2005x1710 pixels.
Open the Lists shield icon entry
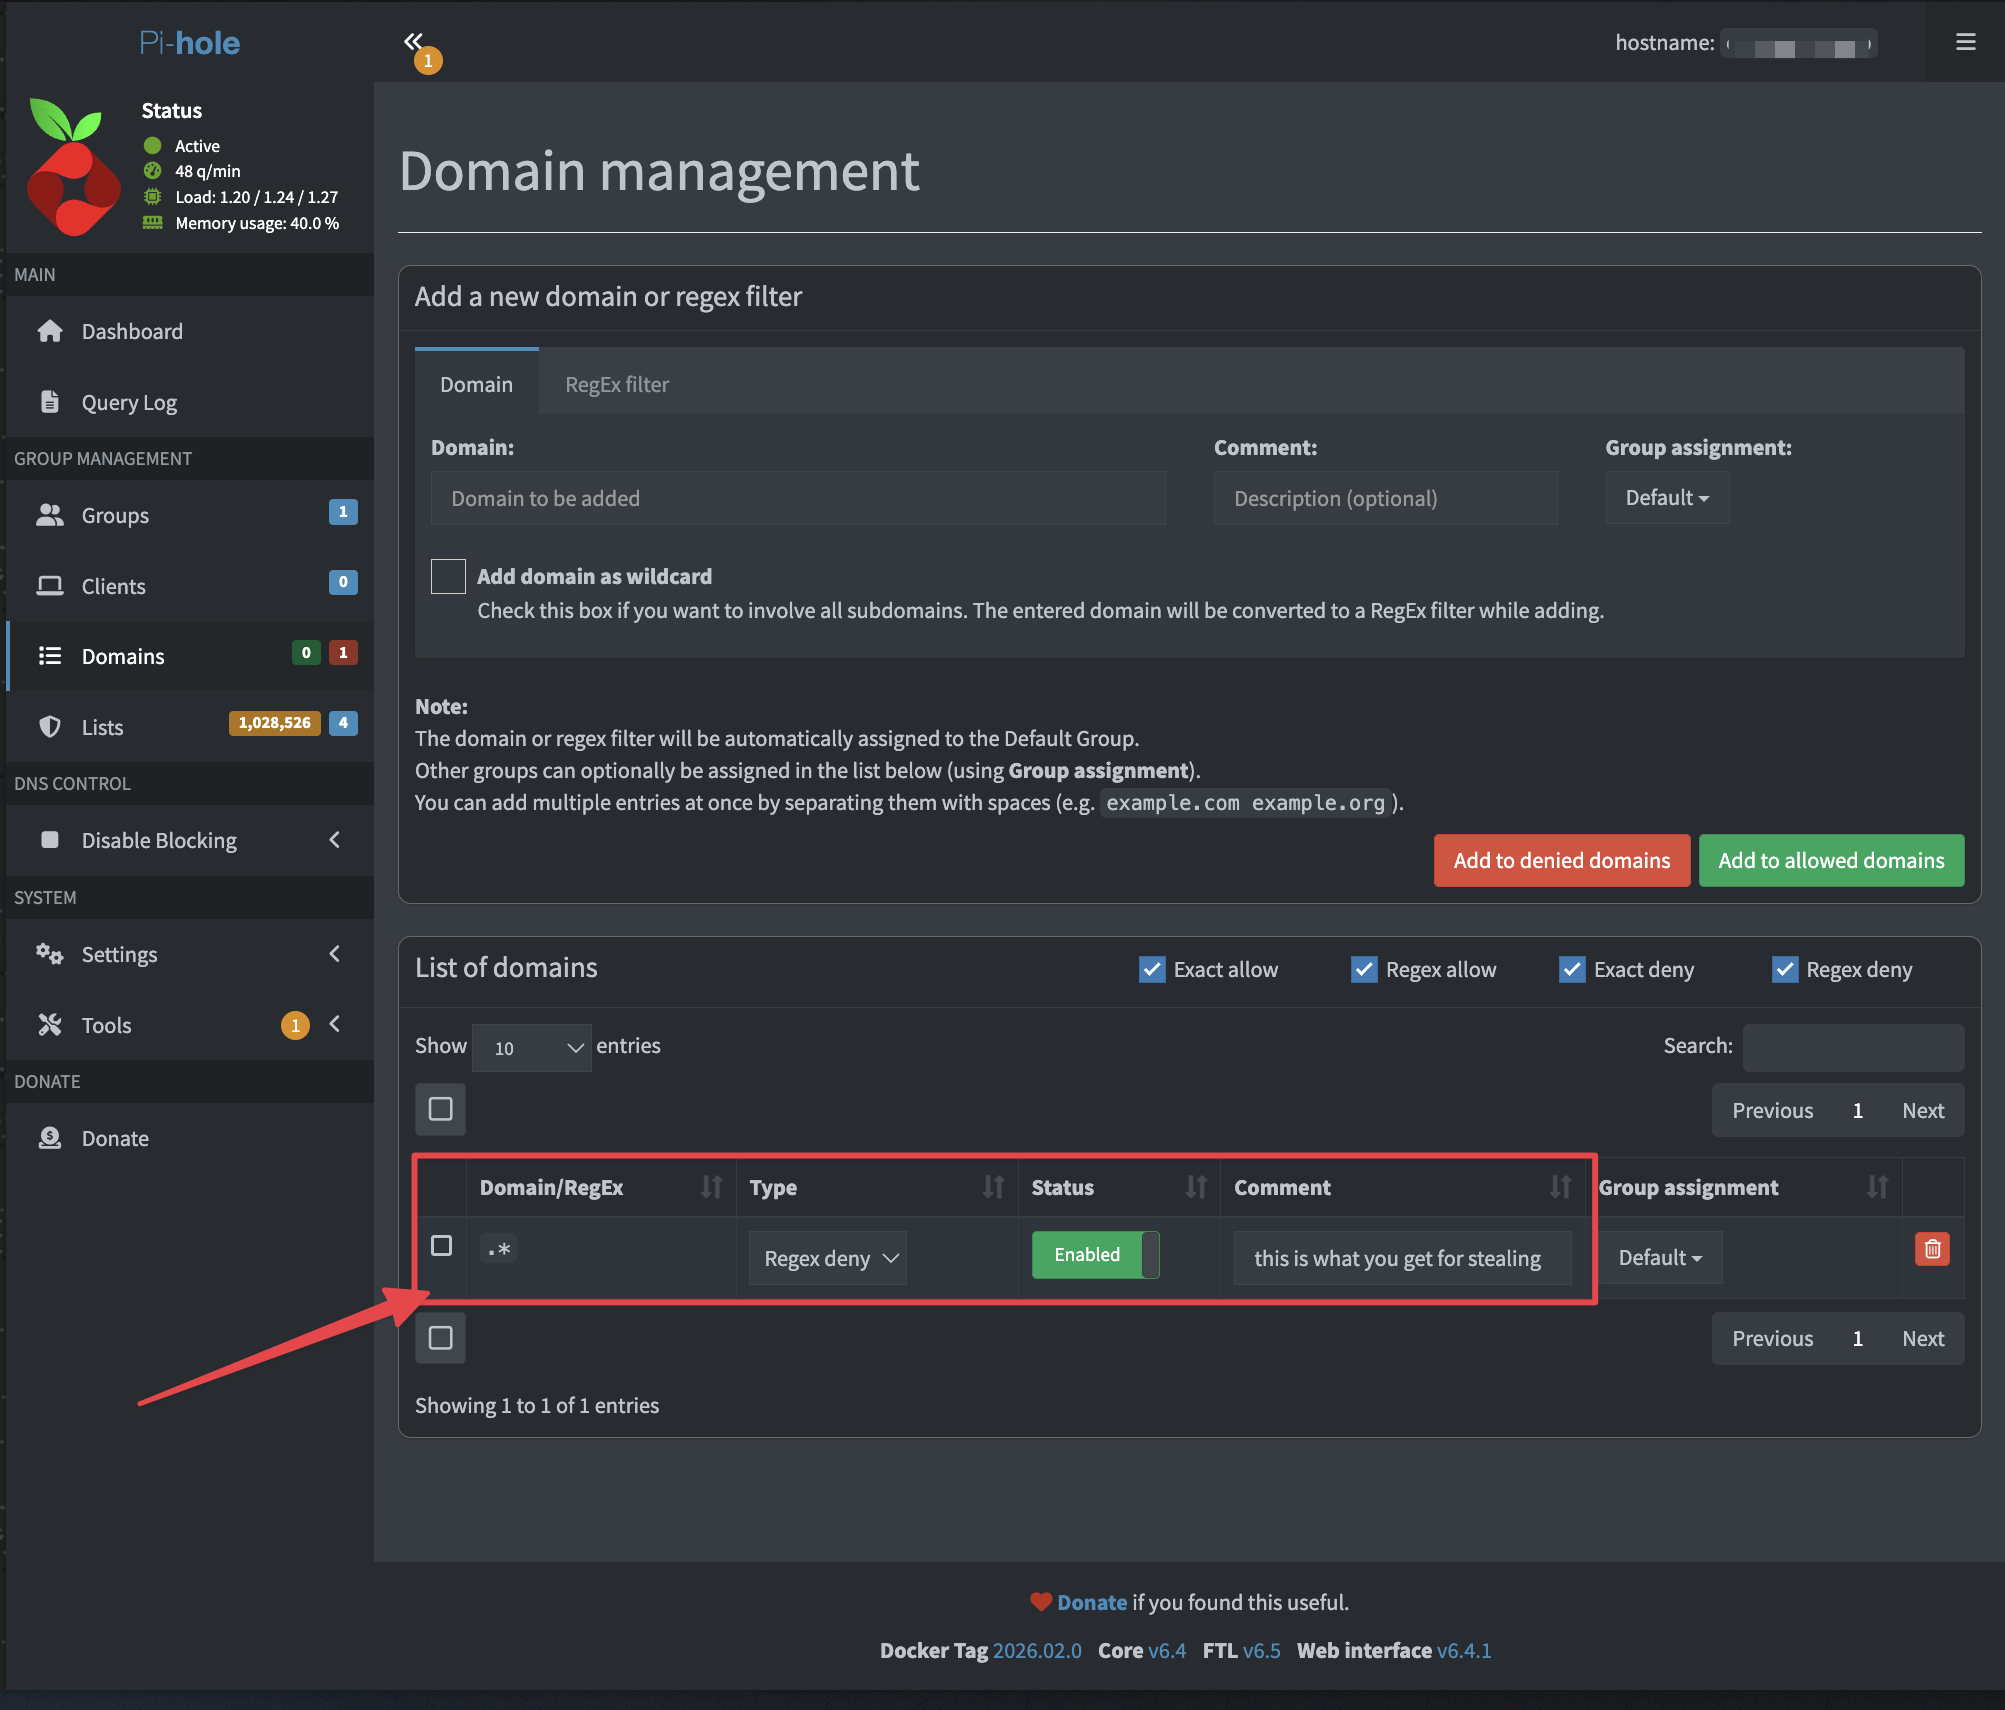[x=50, y=727]
